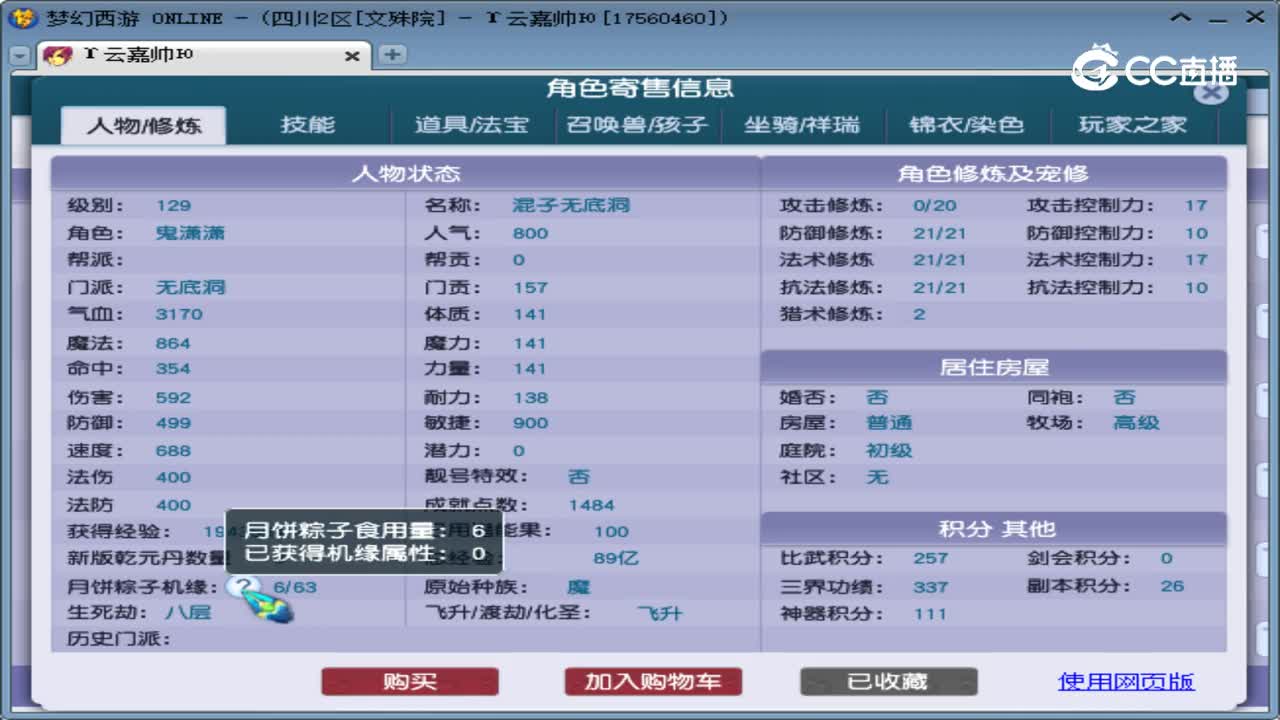The image size is (1280, 720).
Task: Click the 飞升/渡劫/化圣 value 飞升
Action: click(659, 613)
